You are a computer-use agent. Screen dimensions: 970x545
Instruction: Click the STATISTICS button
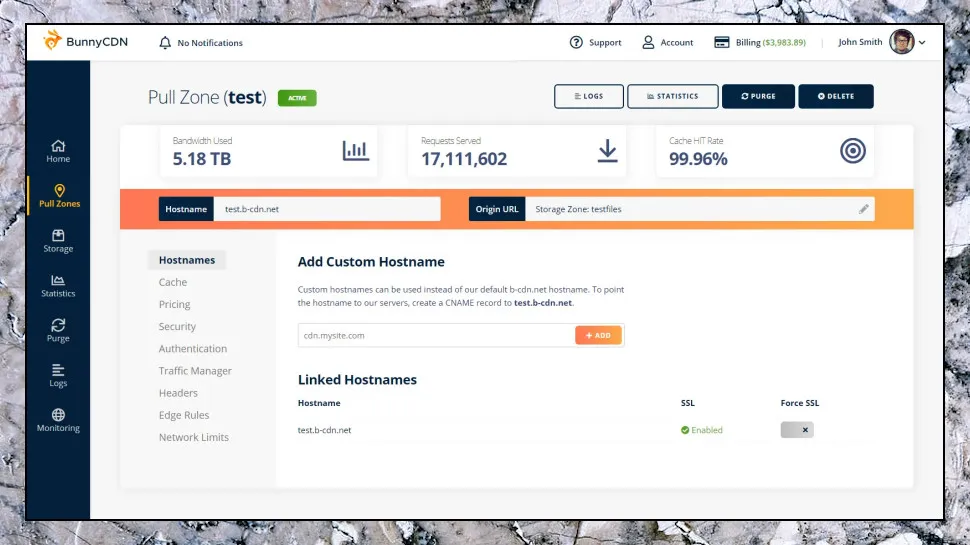tap(672, 97)
